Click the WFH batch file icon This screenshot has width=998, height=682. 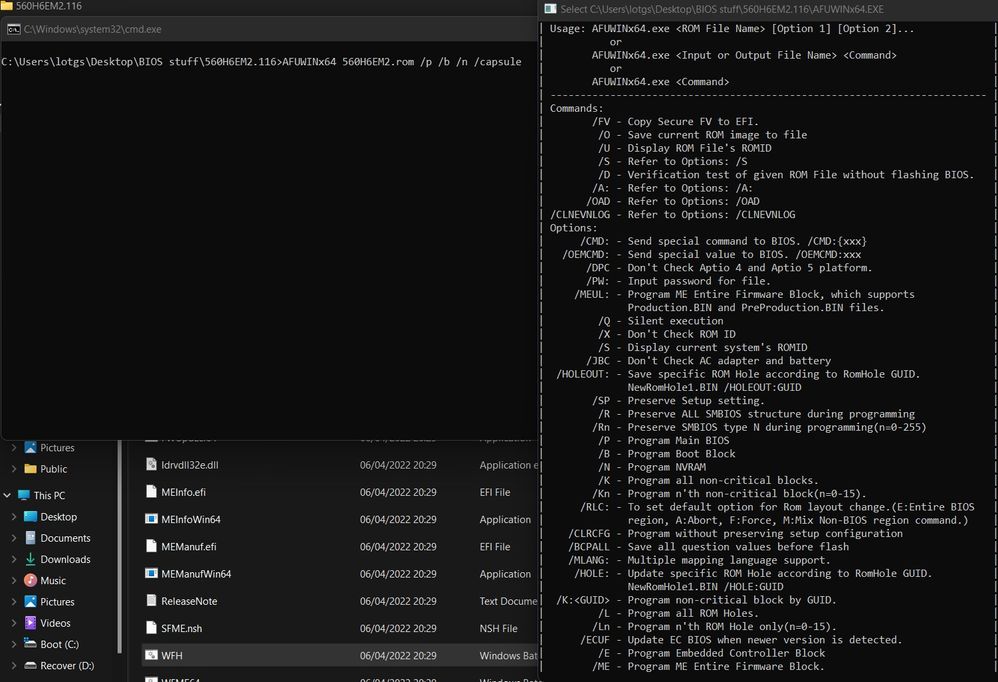point(151,655)
